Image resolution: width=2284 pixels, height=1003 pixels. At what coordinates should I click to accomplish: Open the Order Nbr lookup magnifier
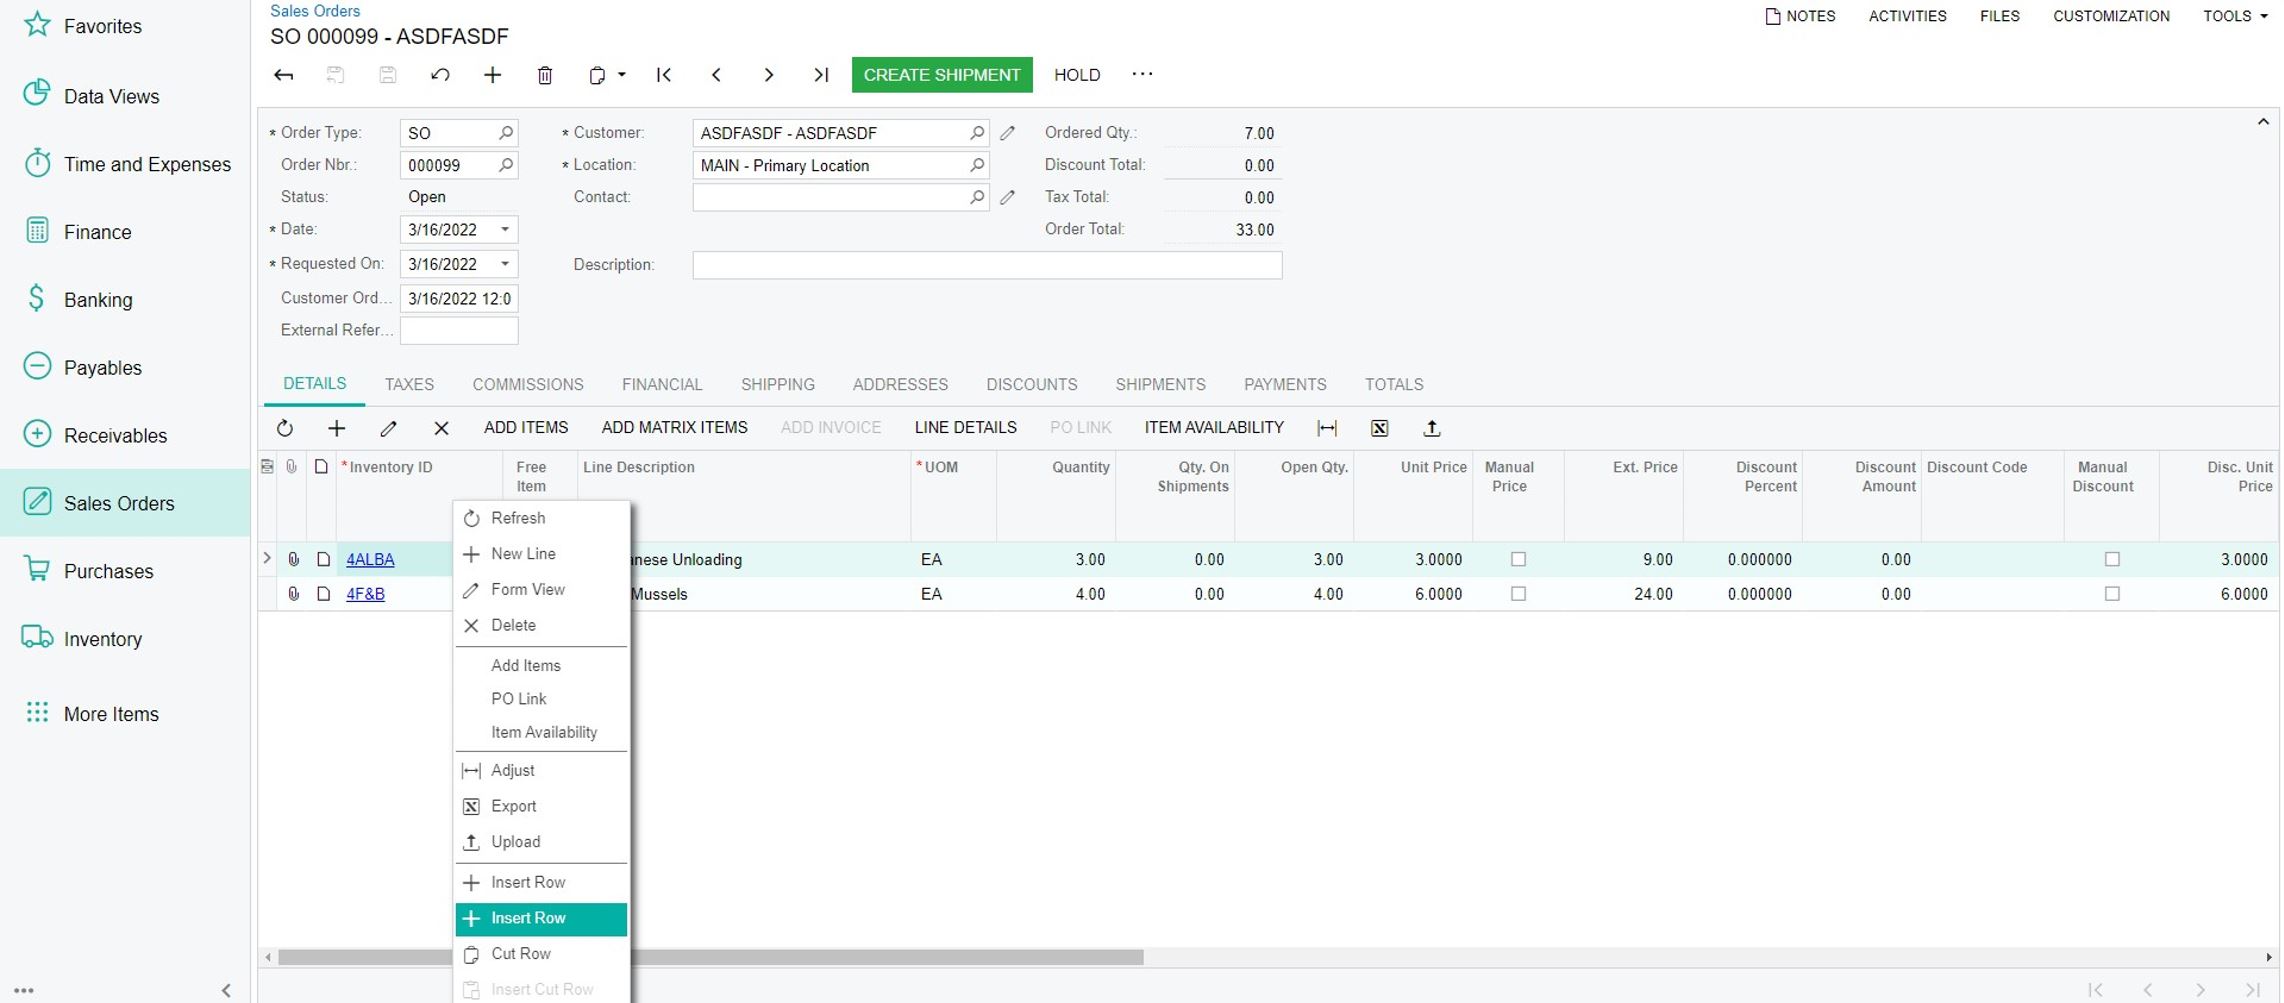(506, 165)
